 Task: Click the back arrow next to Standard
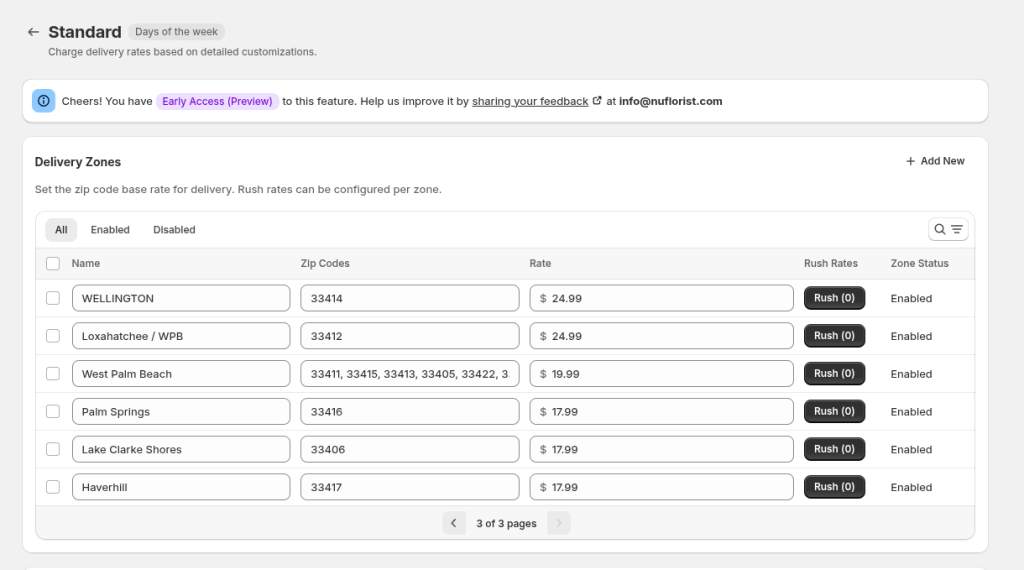(x=33, y=32)
